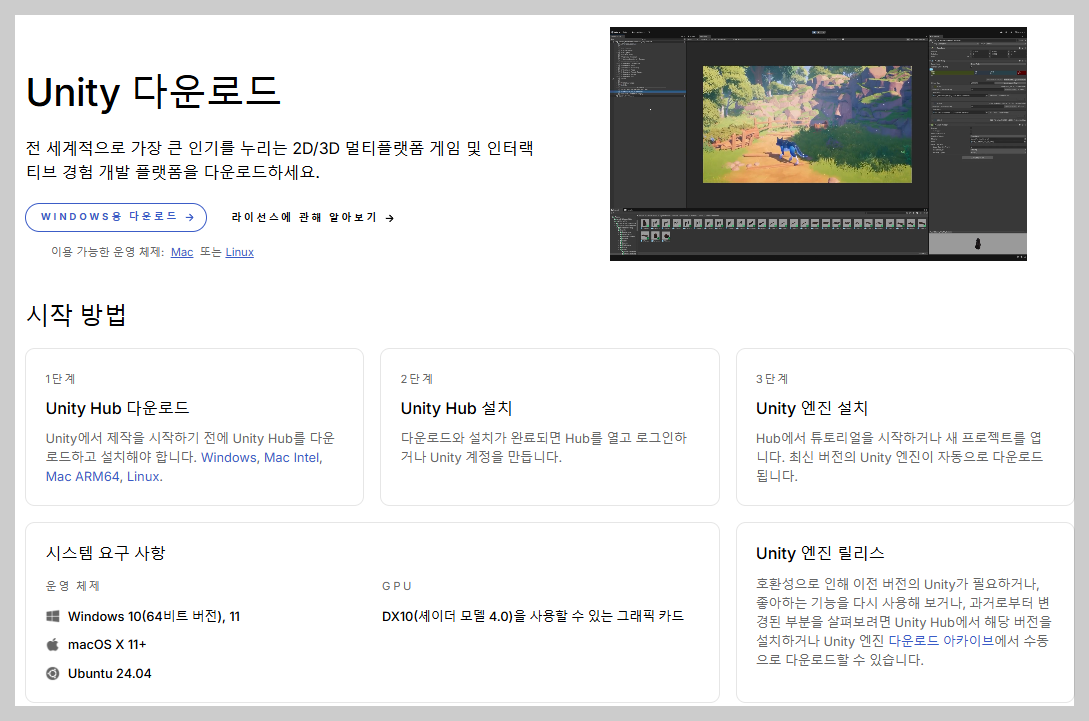Open the Linux link under available OS

[x=240, y=252]
